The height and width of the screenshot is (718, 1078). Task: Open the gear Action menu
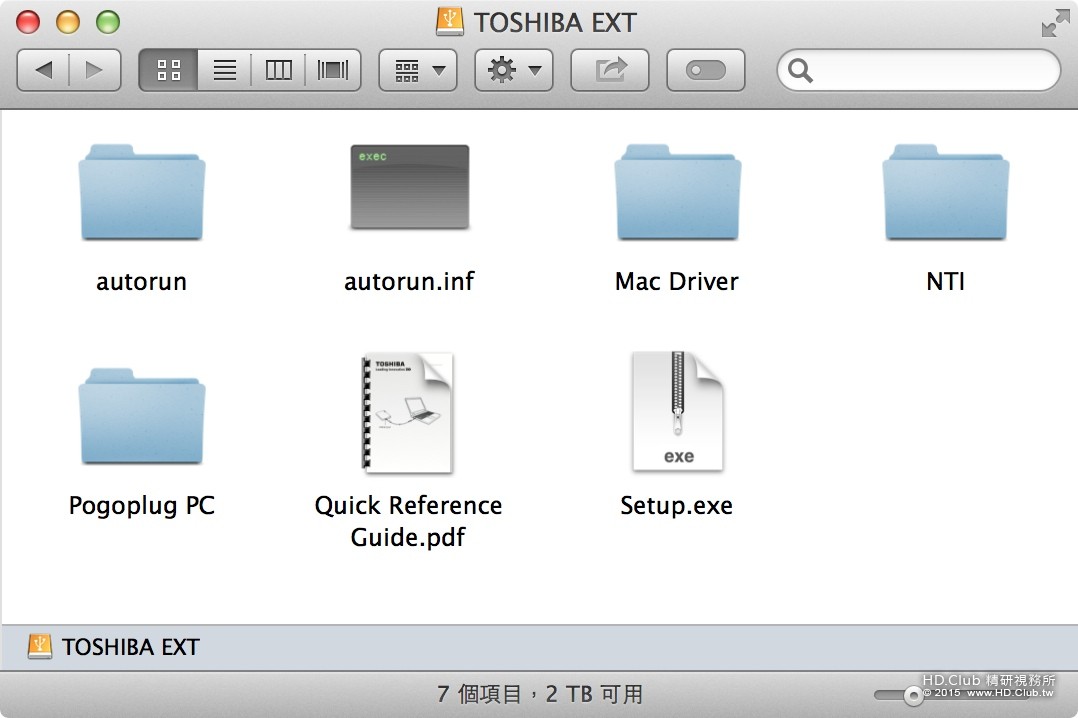pos(514,70)
